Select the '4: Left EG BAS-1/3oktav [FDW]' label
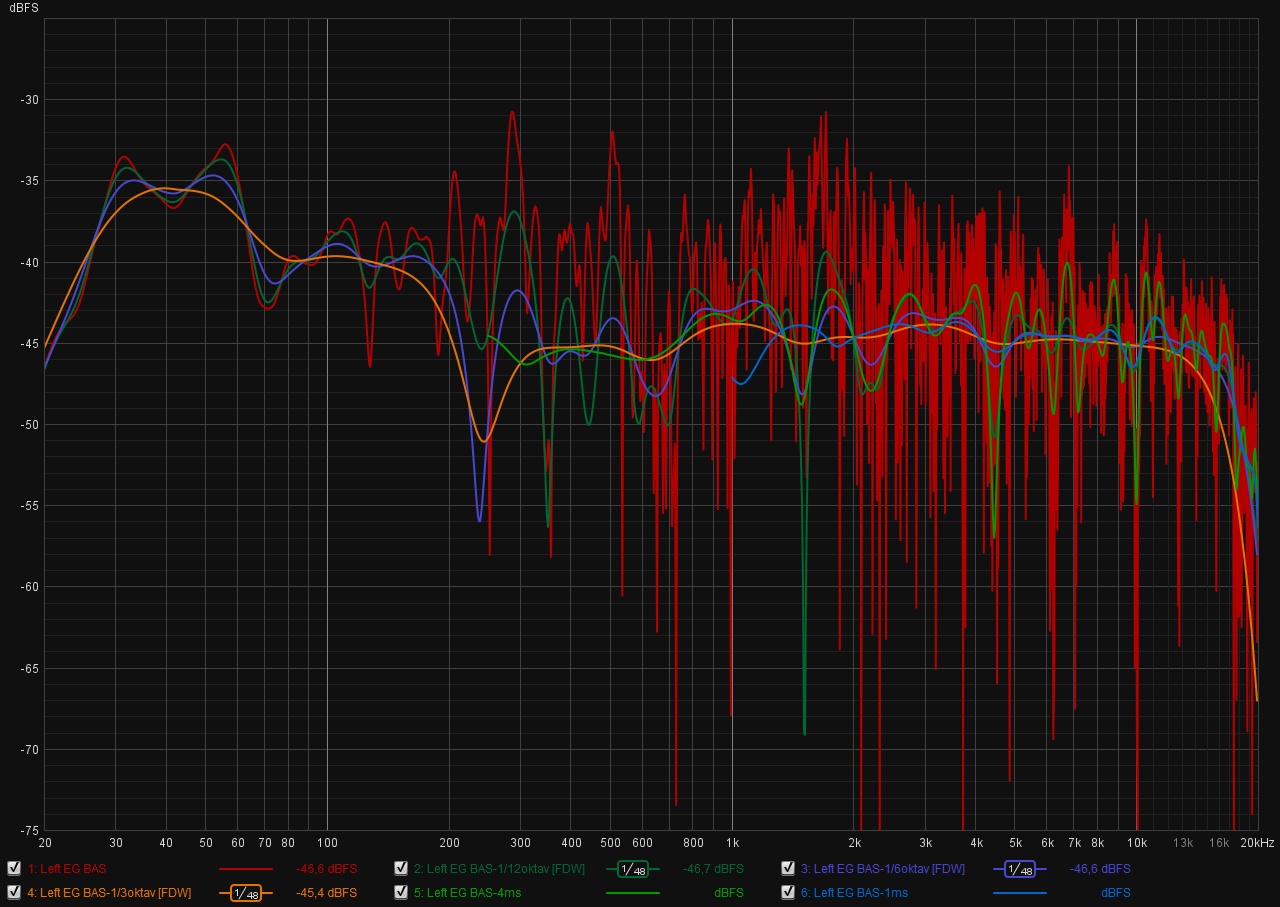Image resolution: width=1280 pixels, height=907 pixels. pyautogui.click(x=109, y=893)
